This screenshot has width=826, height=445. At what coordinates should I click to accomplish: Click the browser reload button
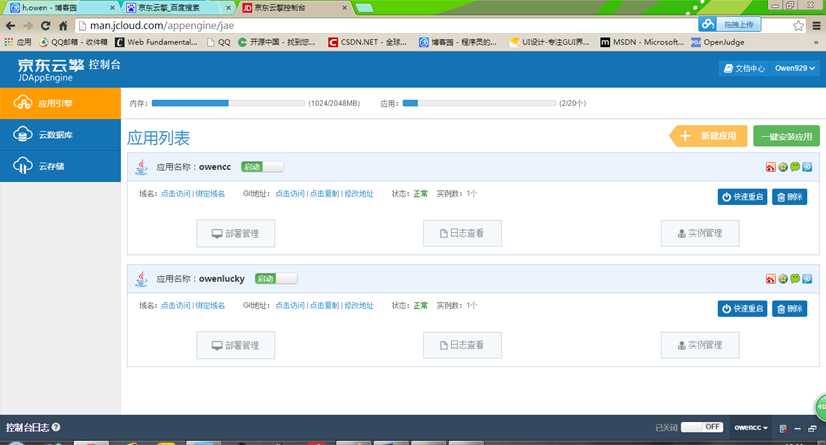45,25
